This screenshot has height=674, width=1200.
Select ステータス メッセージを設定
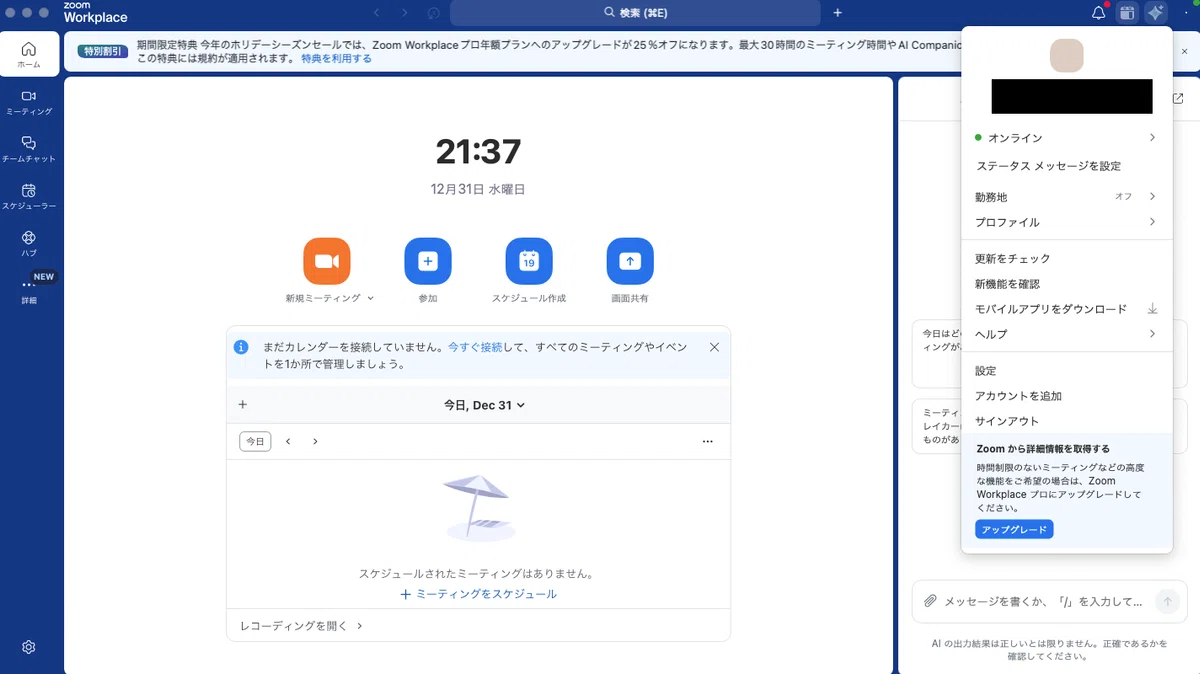click(x=1048, y=166)
